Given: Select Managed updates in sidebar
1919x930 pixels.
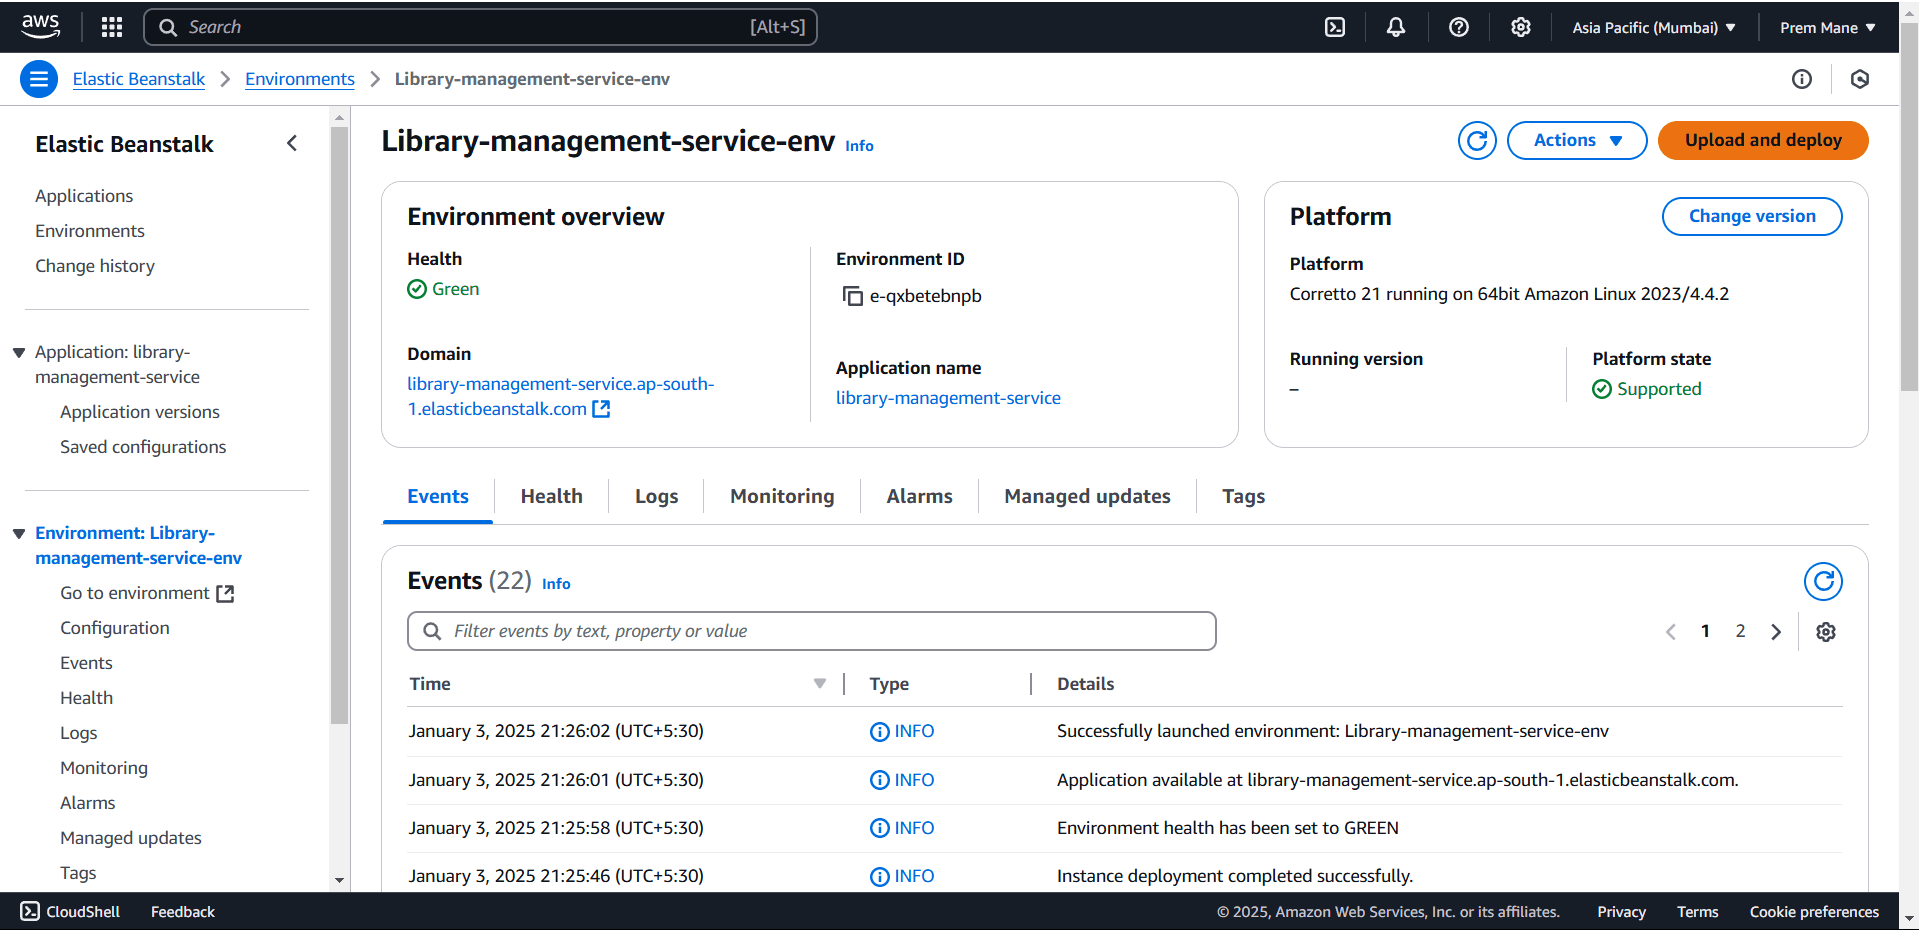Looking at the screenshot, I should tap(131, 838).
